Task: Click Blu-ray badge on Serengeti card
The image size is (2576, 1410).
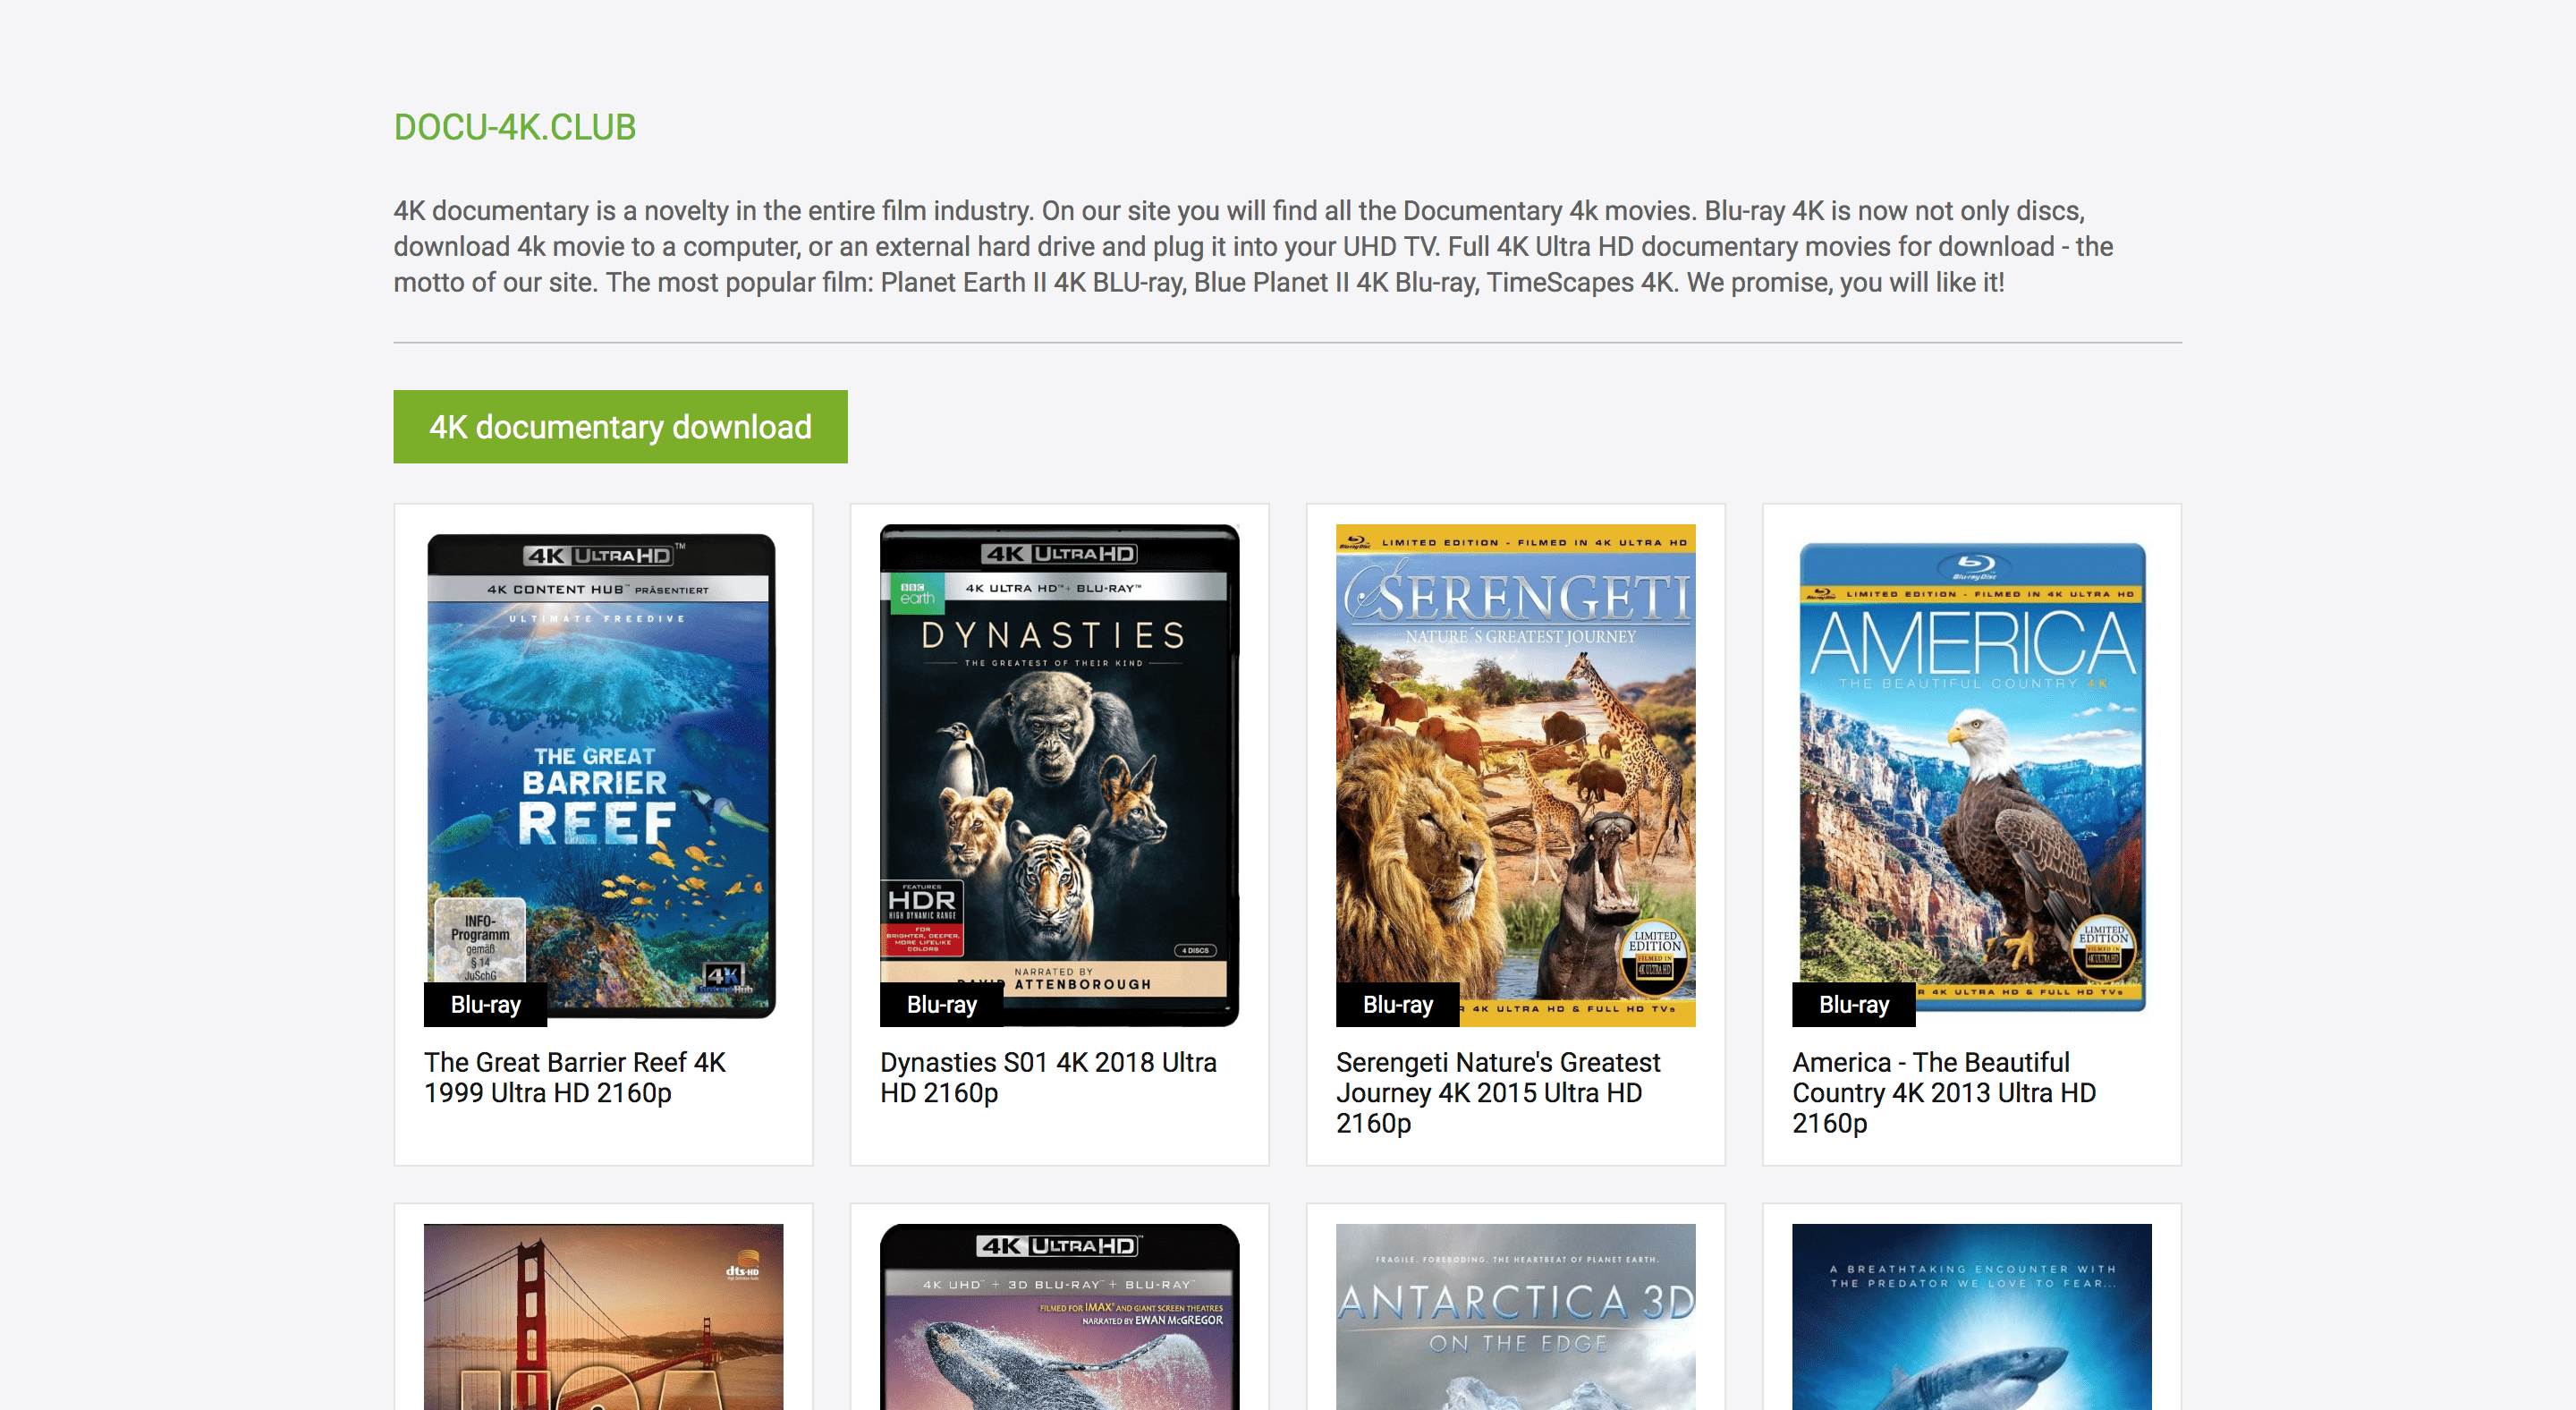Action: click(1398, 1004)
